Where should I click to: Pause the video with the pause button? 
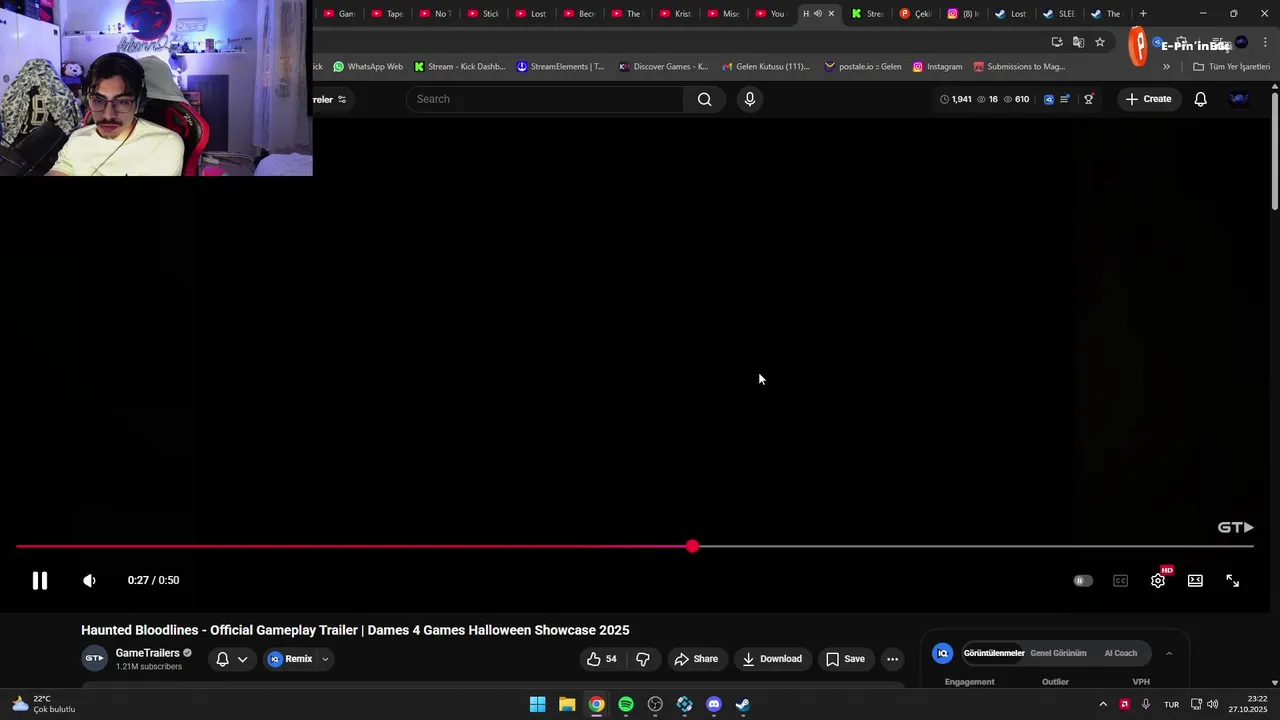click(40, 580)
